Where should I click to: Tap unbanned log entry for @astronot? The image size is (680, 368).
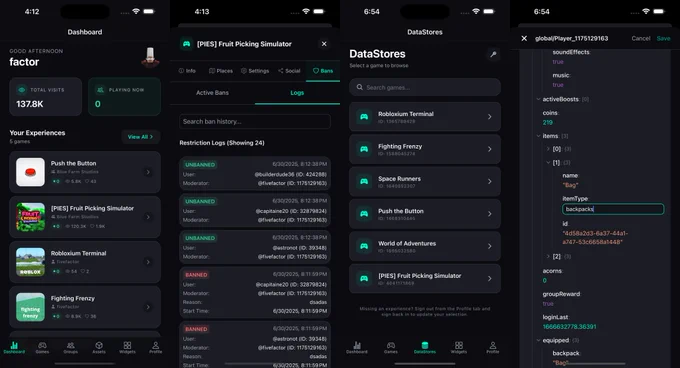pos(255,247)
